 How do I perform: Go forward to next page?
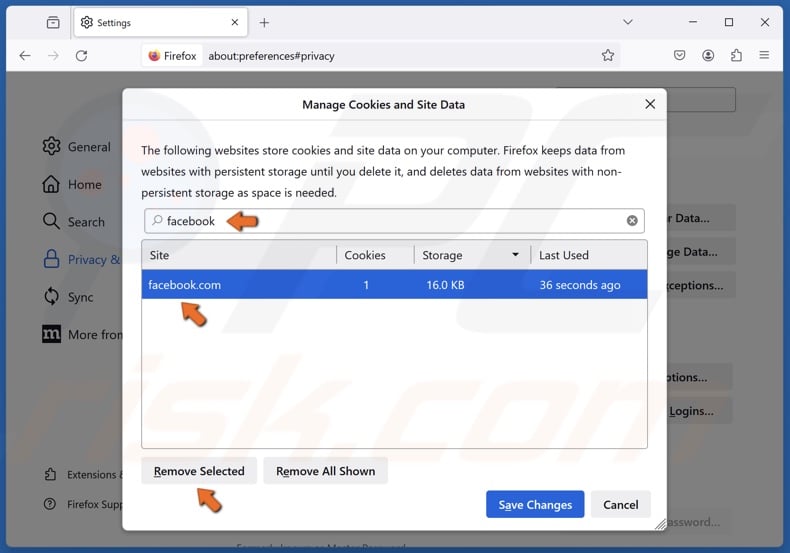(x=53, y=55)
